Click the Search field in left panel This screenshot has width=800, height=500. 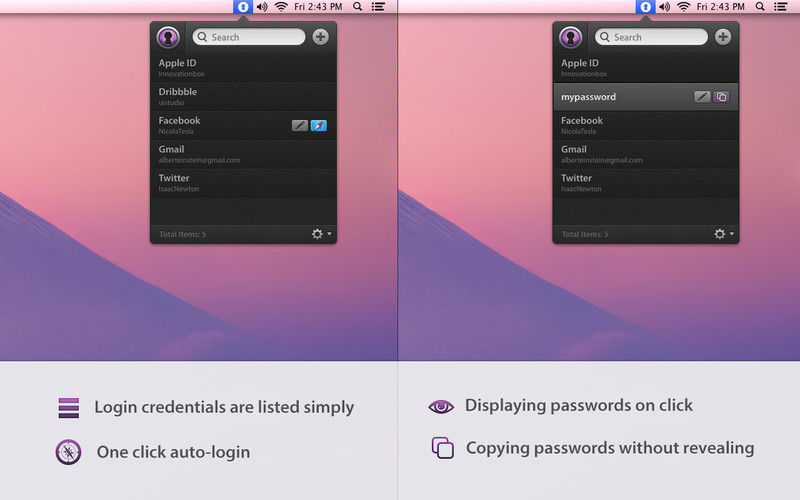click(249, 37)
